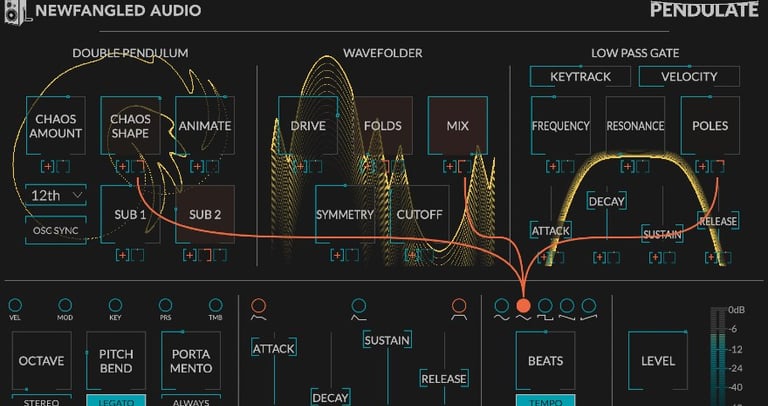This screenshot has height=406, width=768.
Task: Select the PRS modulation source circle
Action: (166, 306)
